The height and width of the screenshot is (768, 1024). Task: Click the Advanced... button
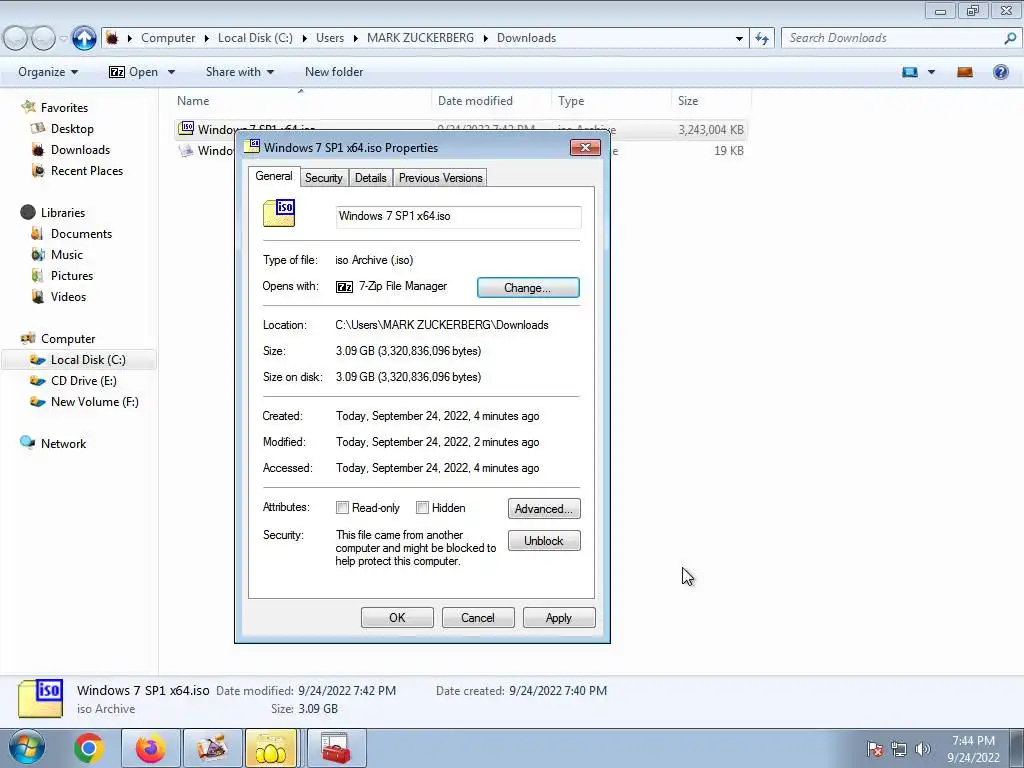click(x=544, y=509)
